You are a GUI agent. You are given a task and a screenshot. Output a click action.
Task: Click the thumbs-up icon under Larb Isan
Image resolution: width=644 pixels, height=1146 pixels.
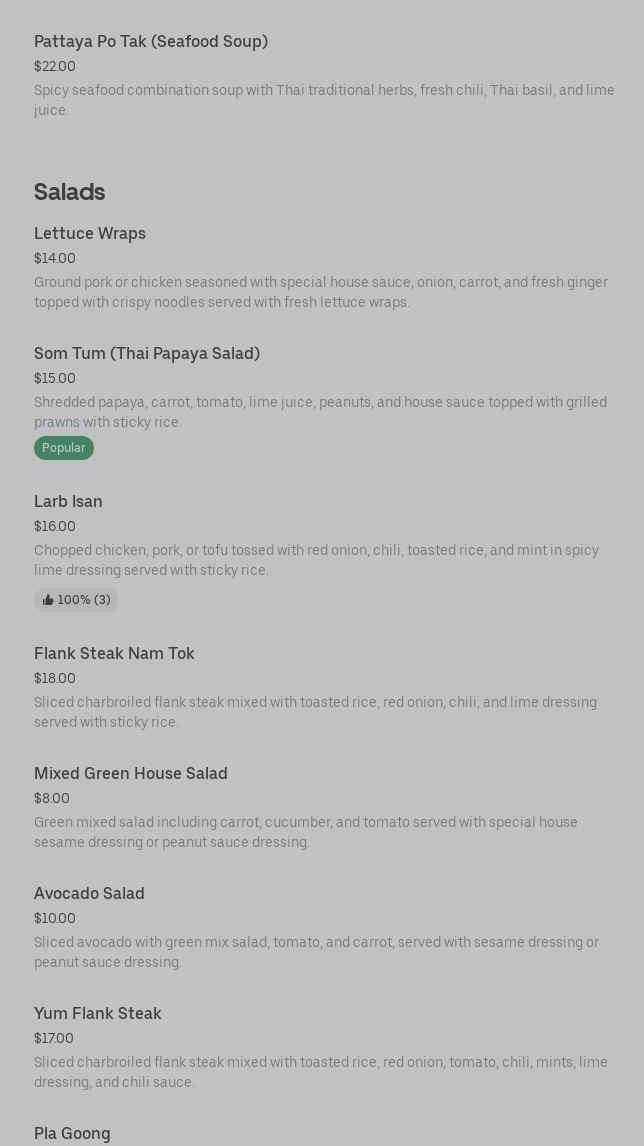48,600
